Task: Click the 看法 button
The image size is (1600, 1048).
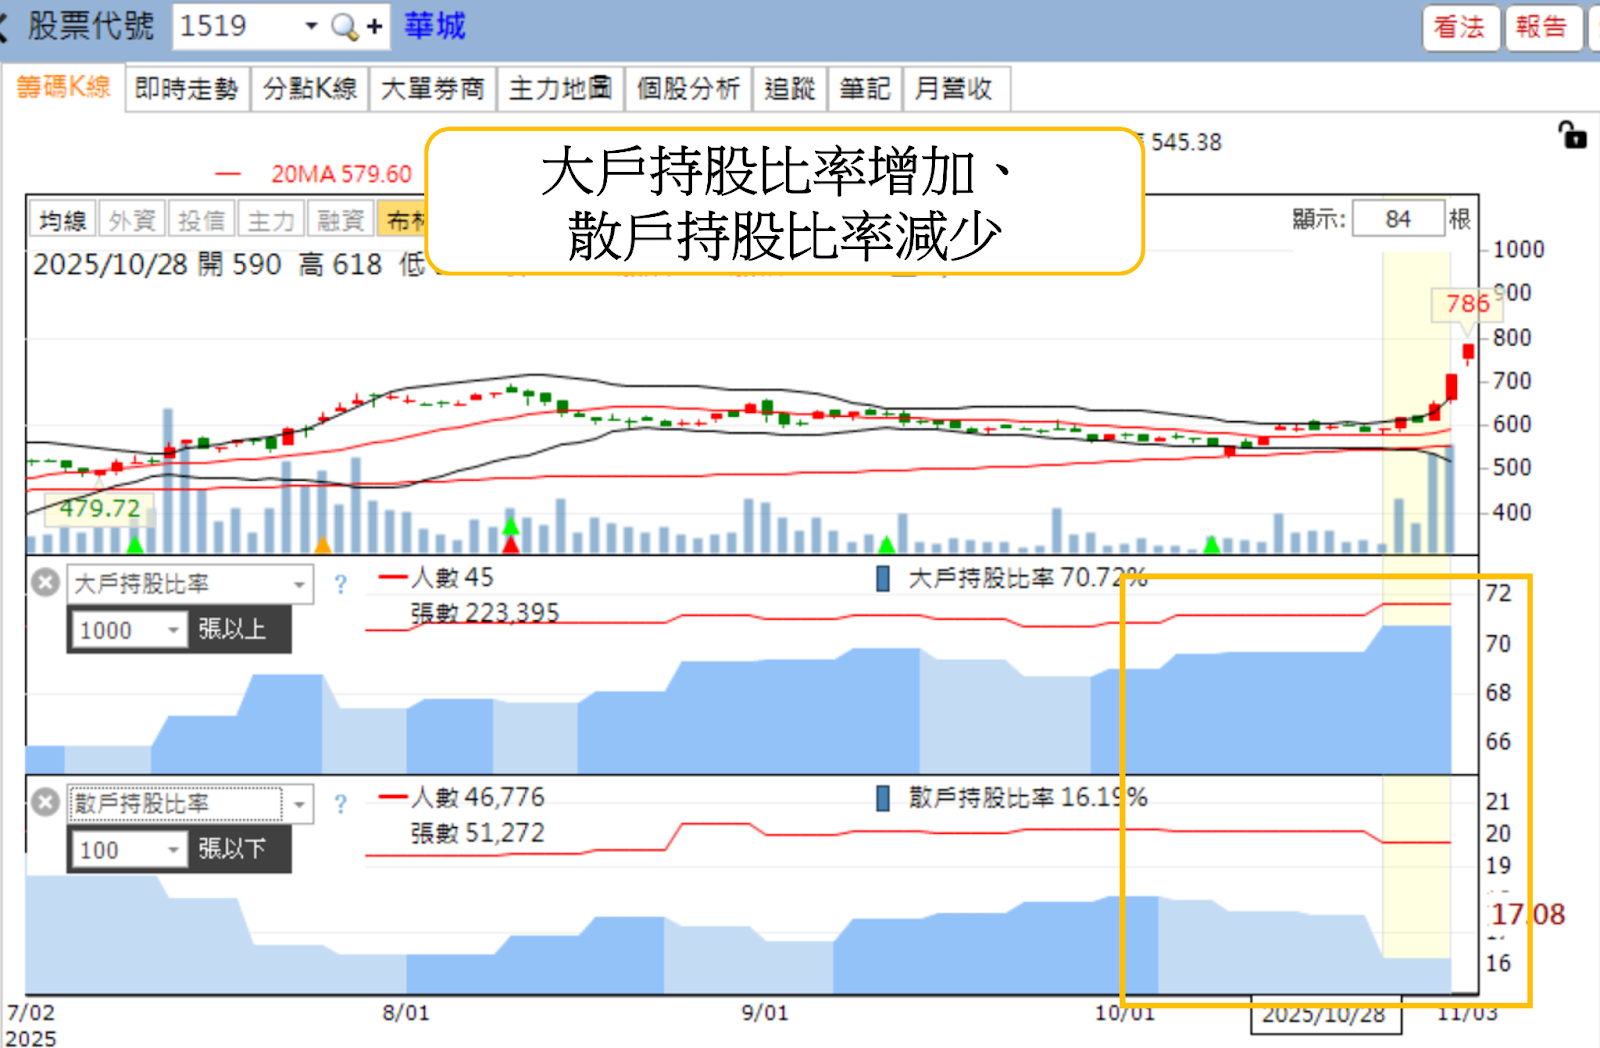Action: tap(1461, 29)
